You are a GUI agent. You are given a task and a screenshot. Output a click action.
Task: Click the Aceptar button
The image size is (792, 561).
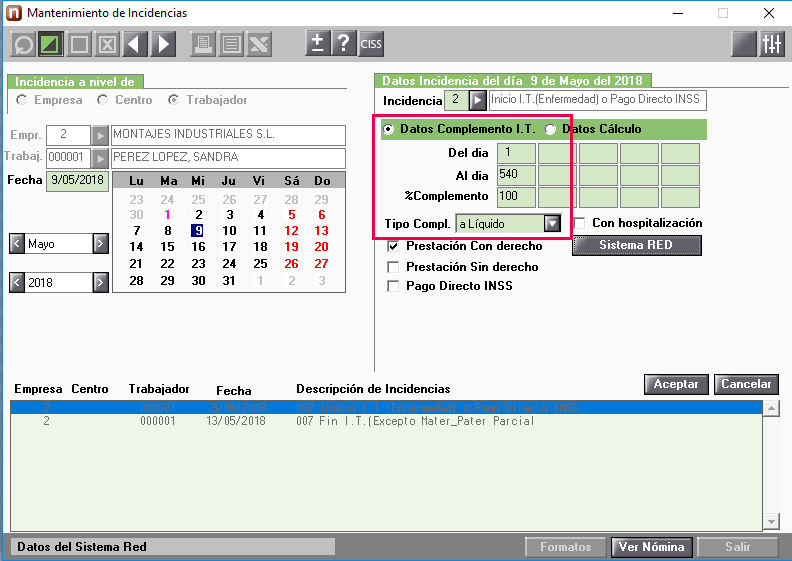(x=676, y=384)
